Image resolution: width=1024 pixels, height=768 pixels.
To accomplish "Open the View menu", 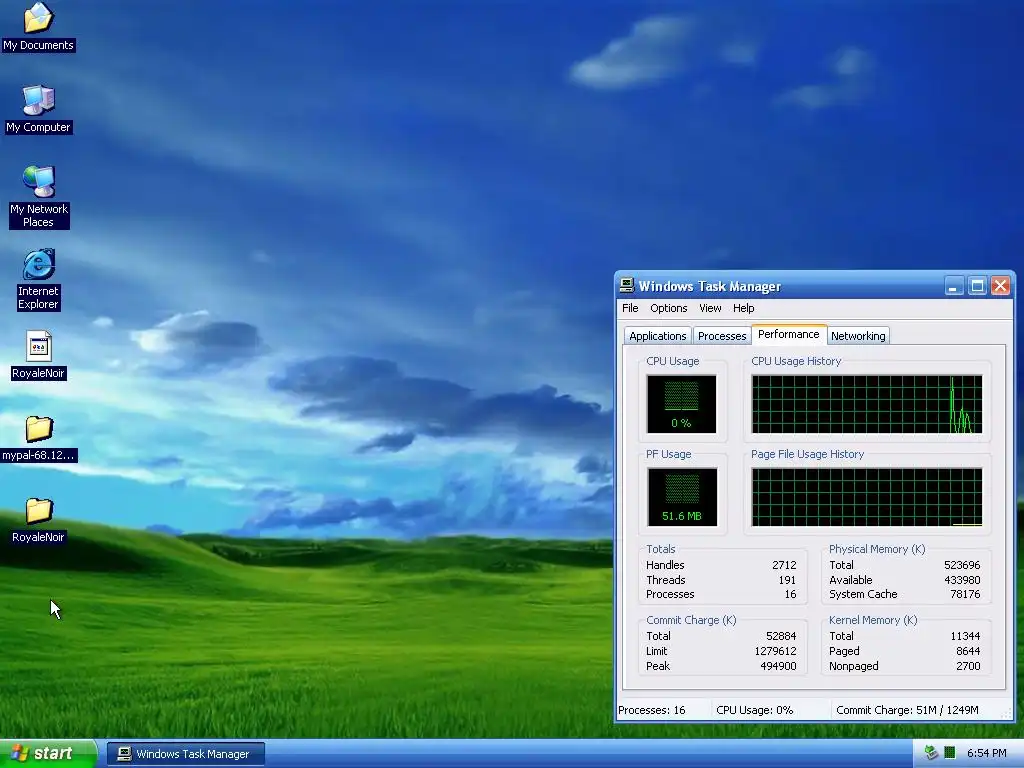I will point(710,308).
